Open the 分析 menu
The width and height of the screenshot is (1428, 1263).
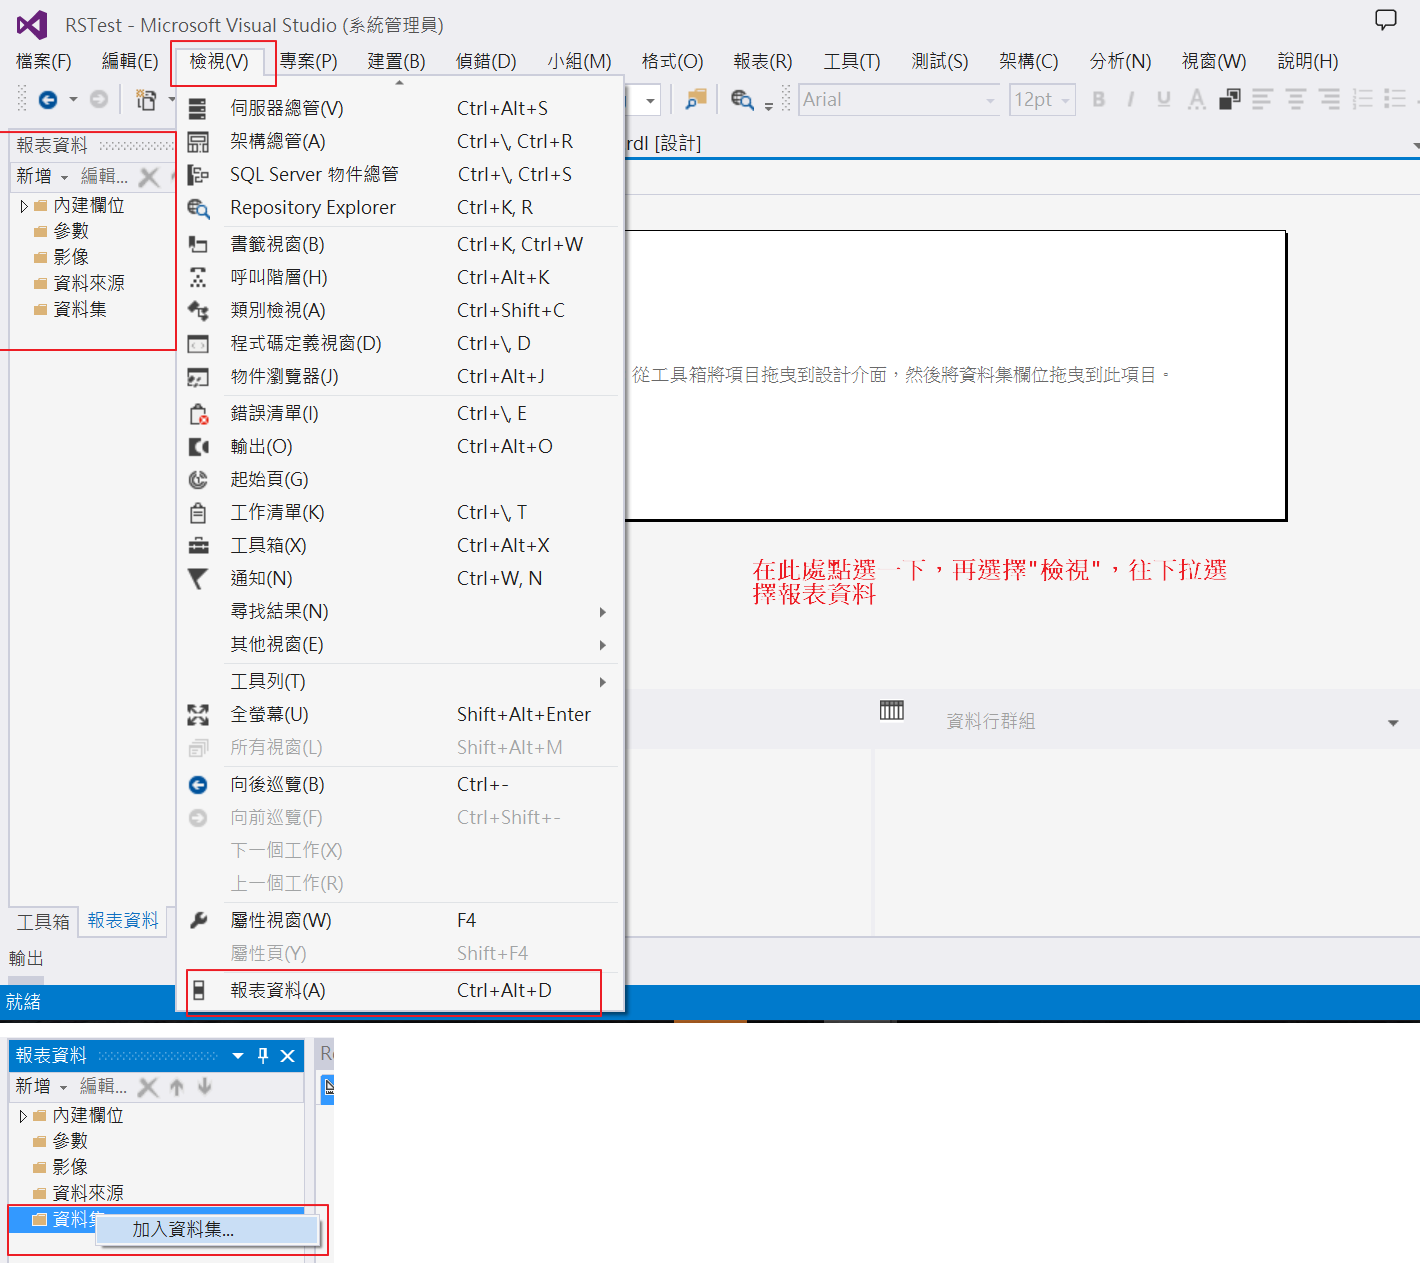tap(1120, 61)
